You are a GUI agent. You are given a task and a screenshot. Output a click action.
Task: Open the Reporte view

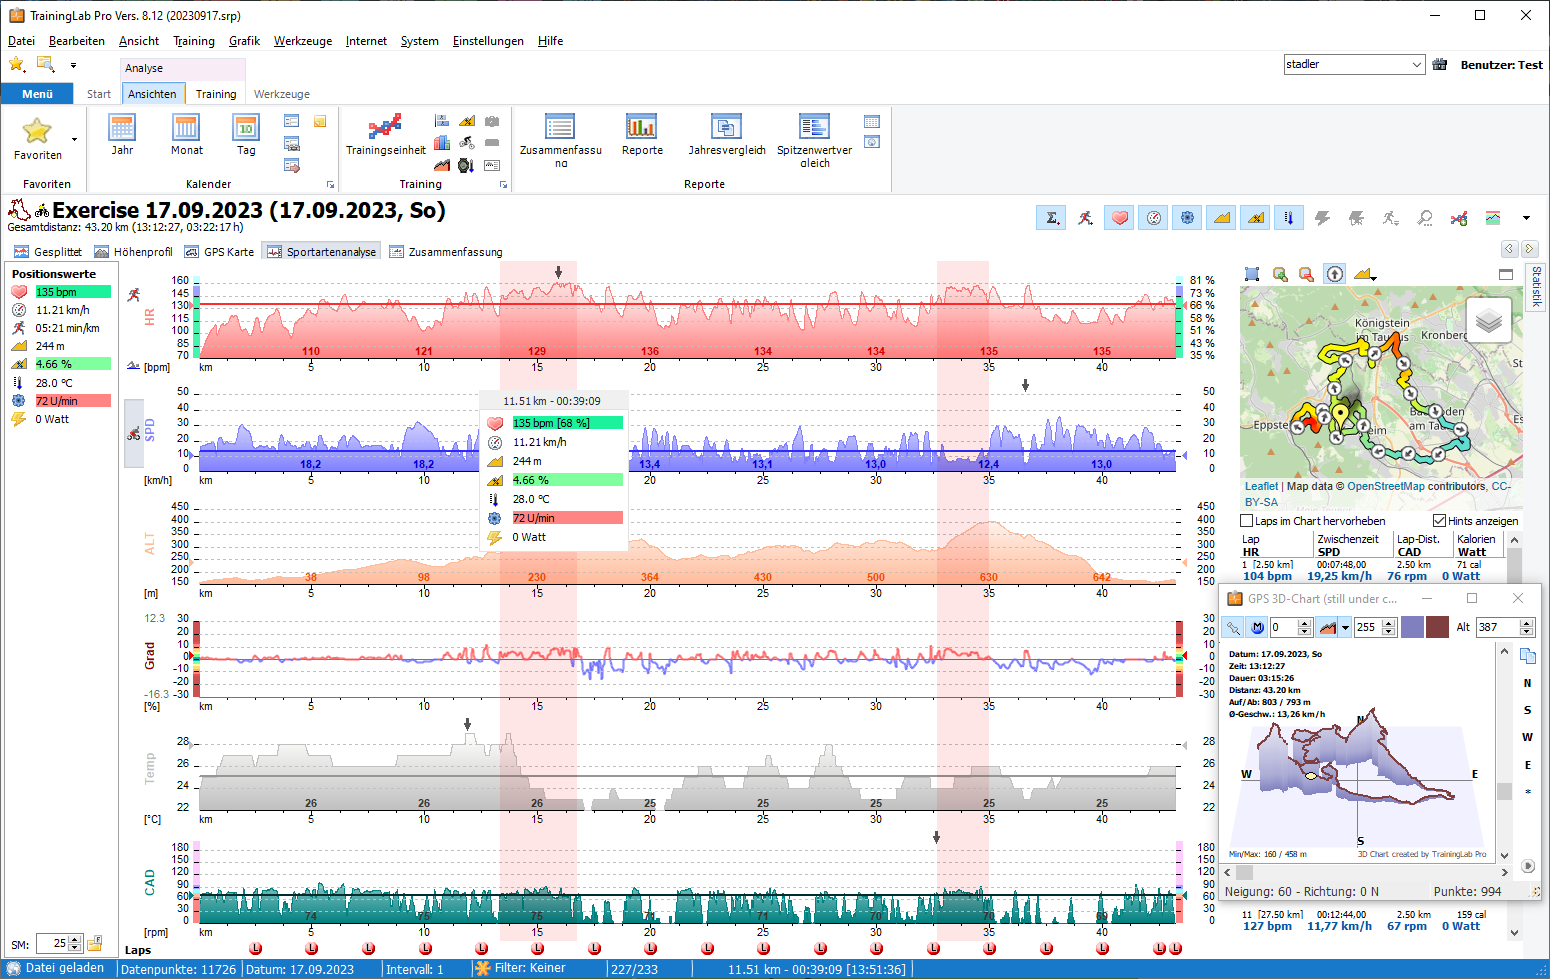click(x=642, y=135)
